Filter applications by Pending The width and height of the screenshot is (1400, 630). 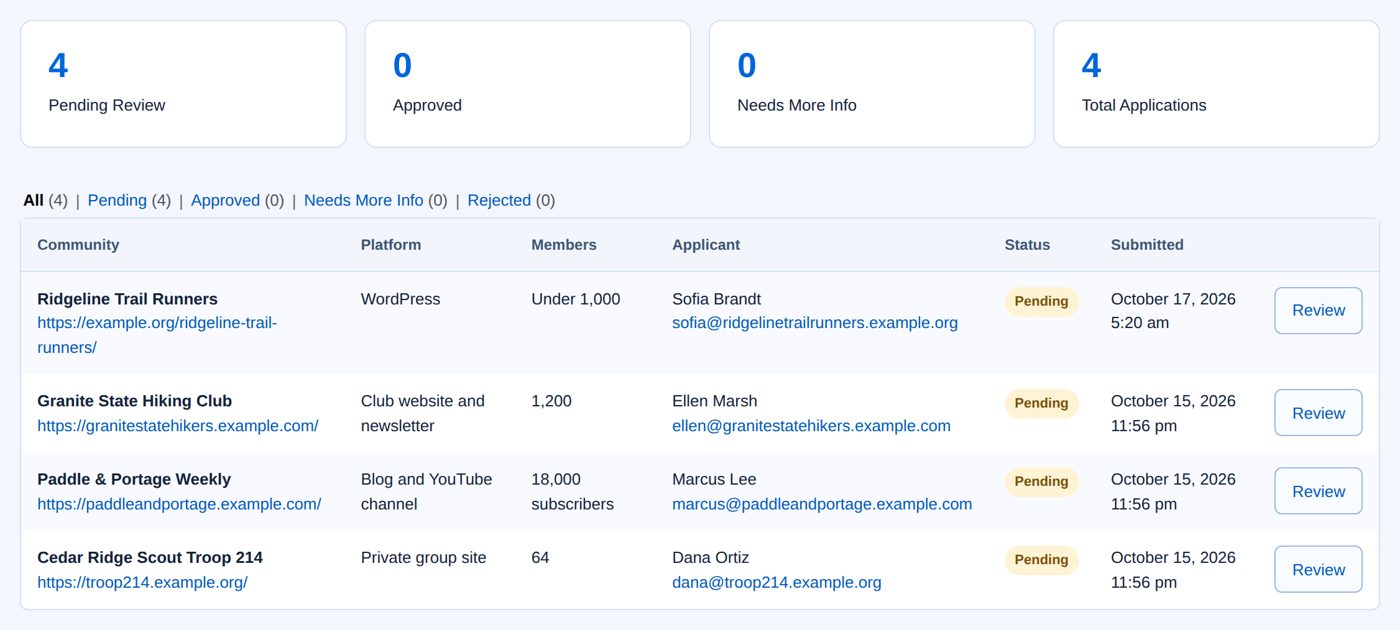coord(117,200)
